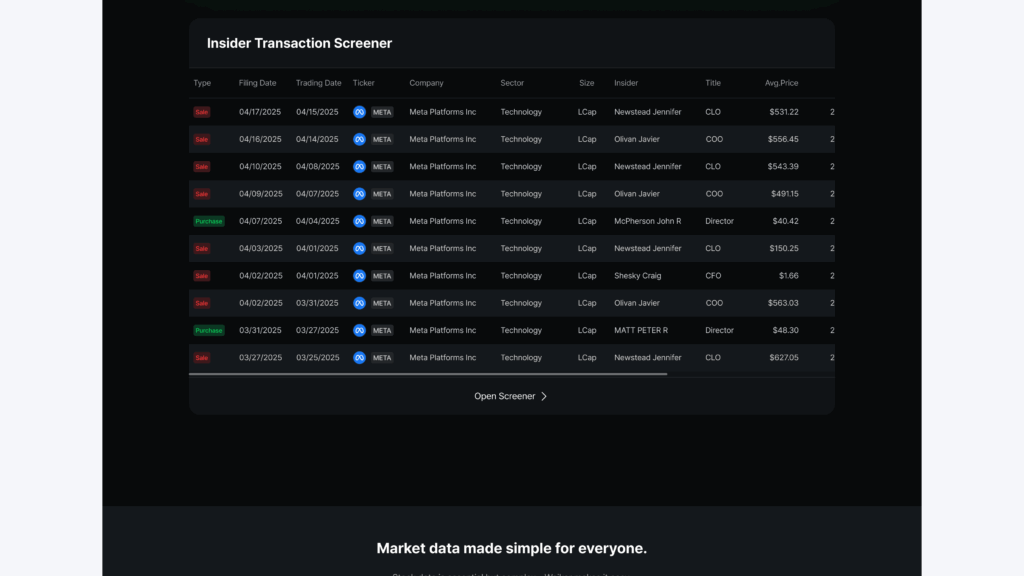Viewport: 1024px width, 576px height.
Task: Click Sale badge in 04/17/2025 row
Action: tap(202, 112)
